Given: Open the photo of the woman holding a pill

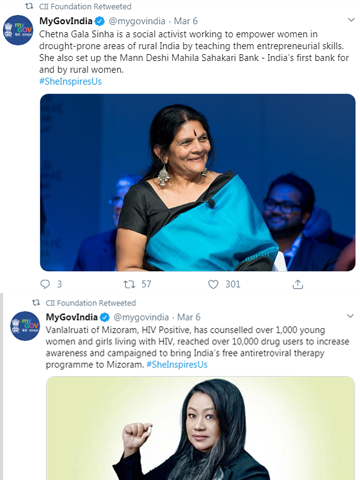Looking at the screenshot, I should point(200,428).
